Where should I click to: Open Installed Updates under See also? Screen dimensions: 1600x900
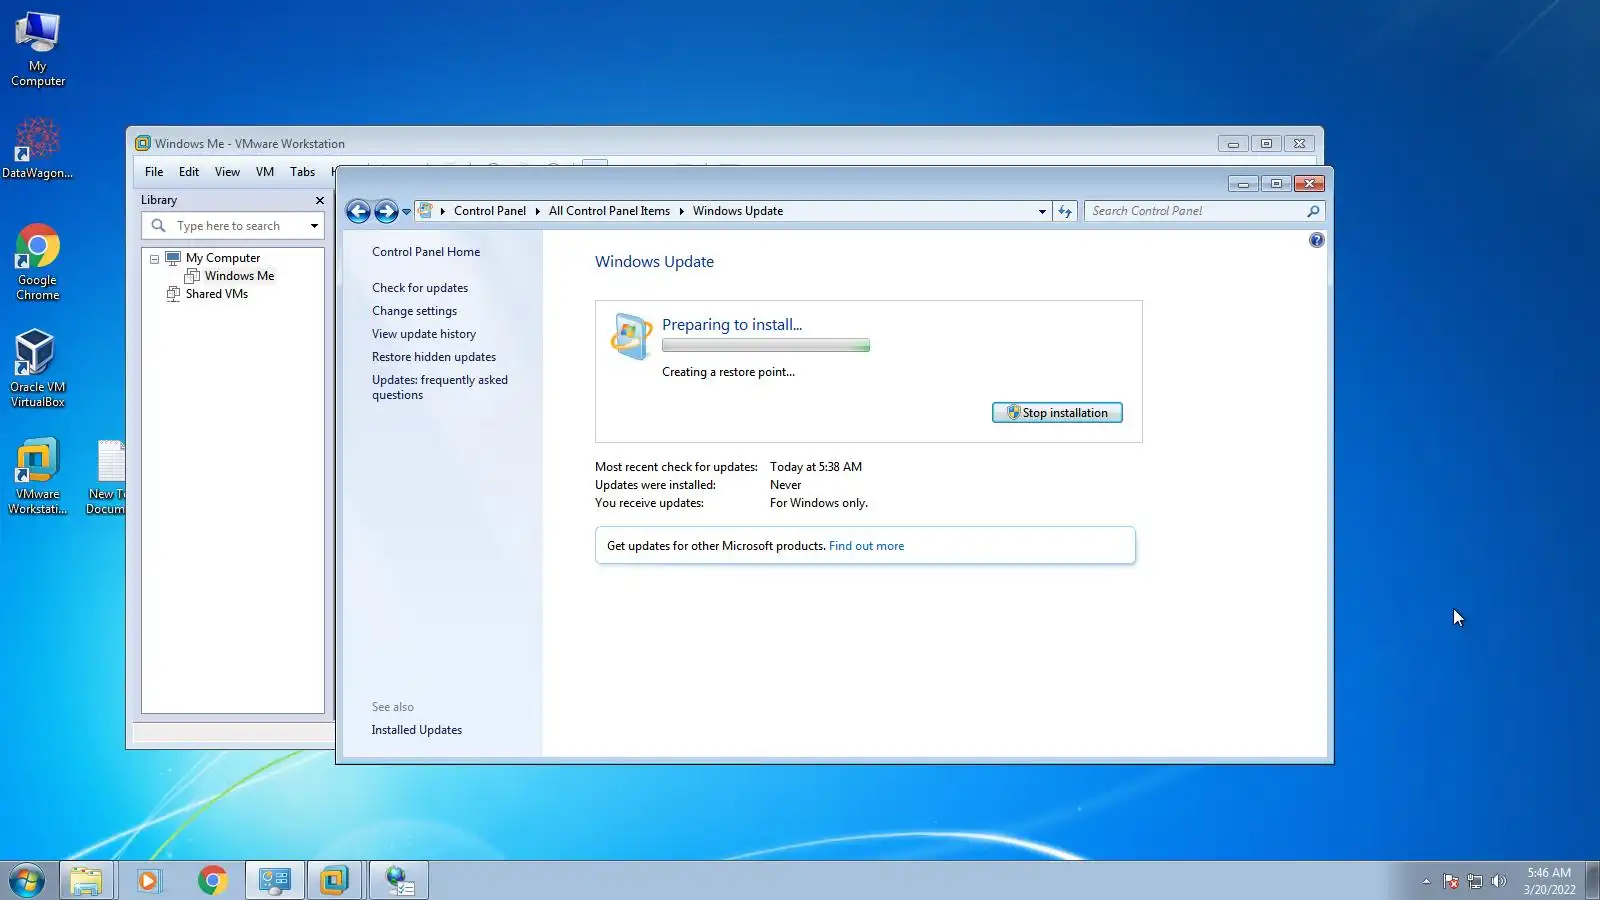[x=417, y=730]
